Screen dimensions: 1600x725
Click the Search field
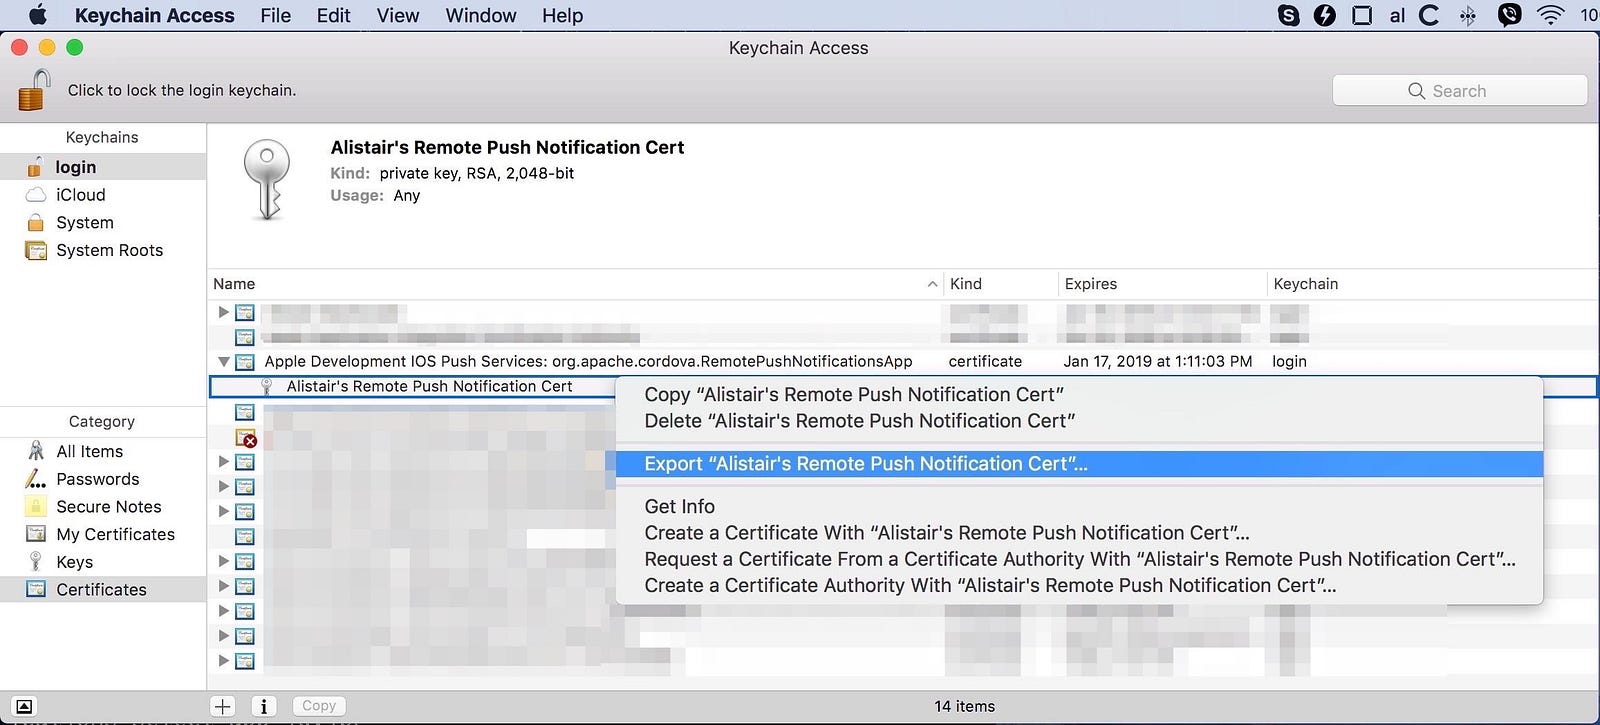pyautogui.click(x=1459, y=90)
